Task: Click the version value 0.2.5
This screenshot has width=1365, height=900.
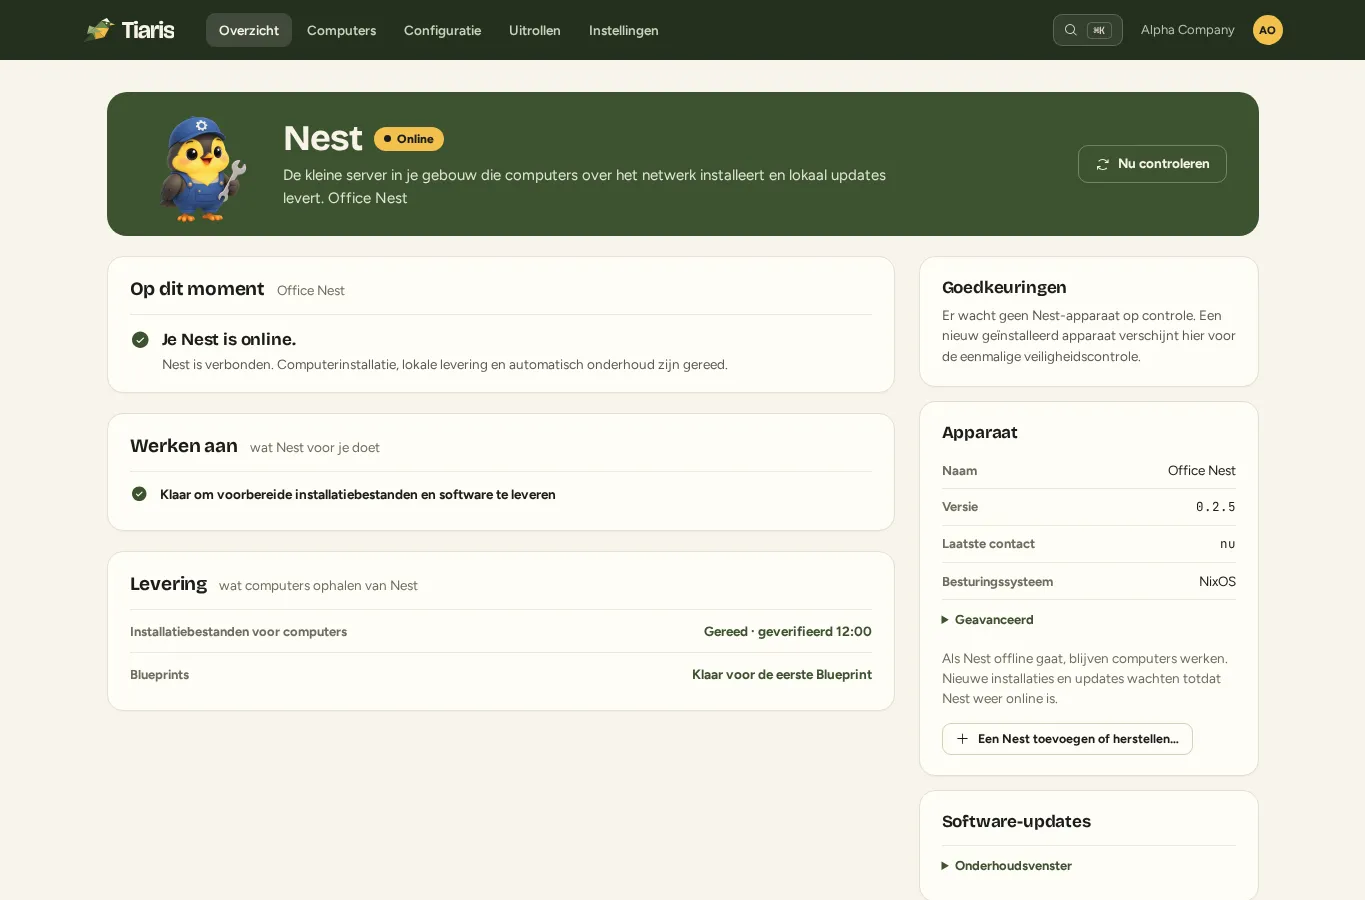Action: coord(1216,507)
